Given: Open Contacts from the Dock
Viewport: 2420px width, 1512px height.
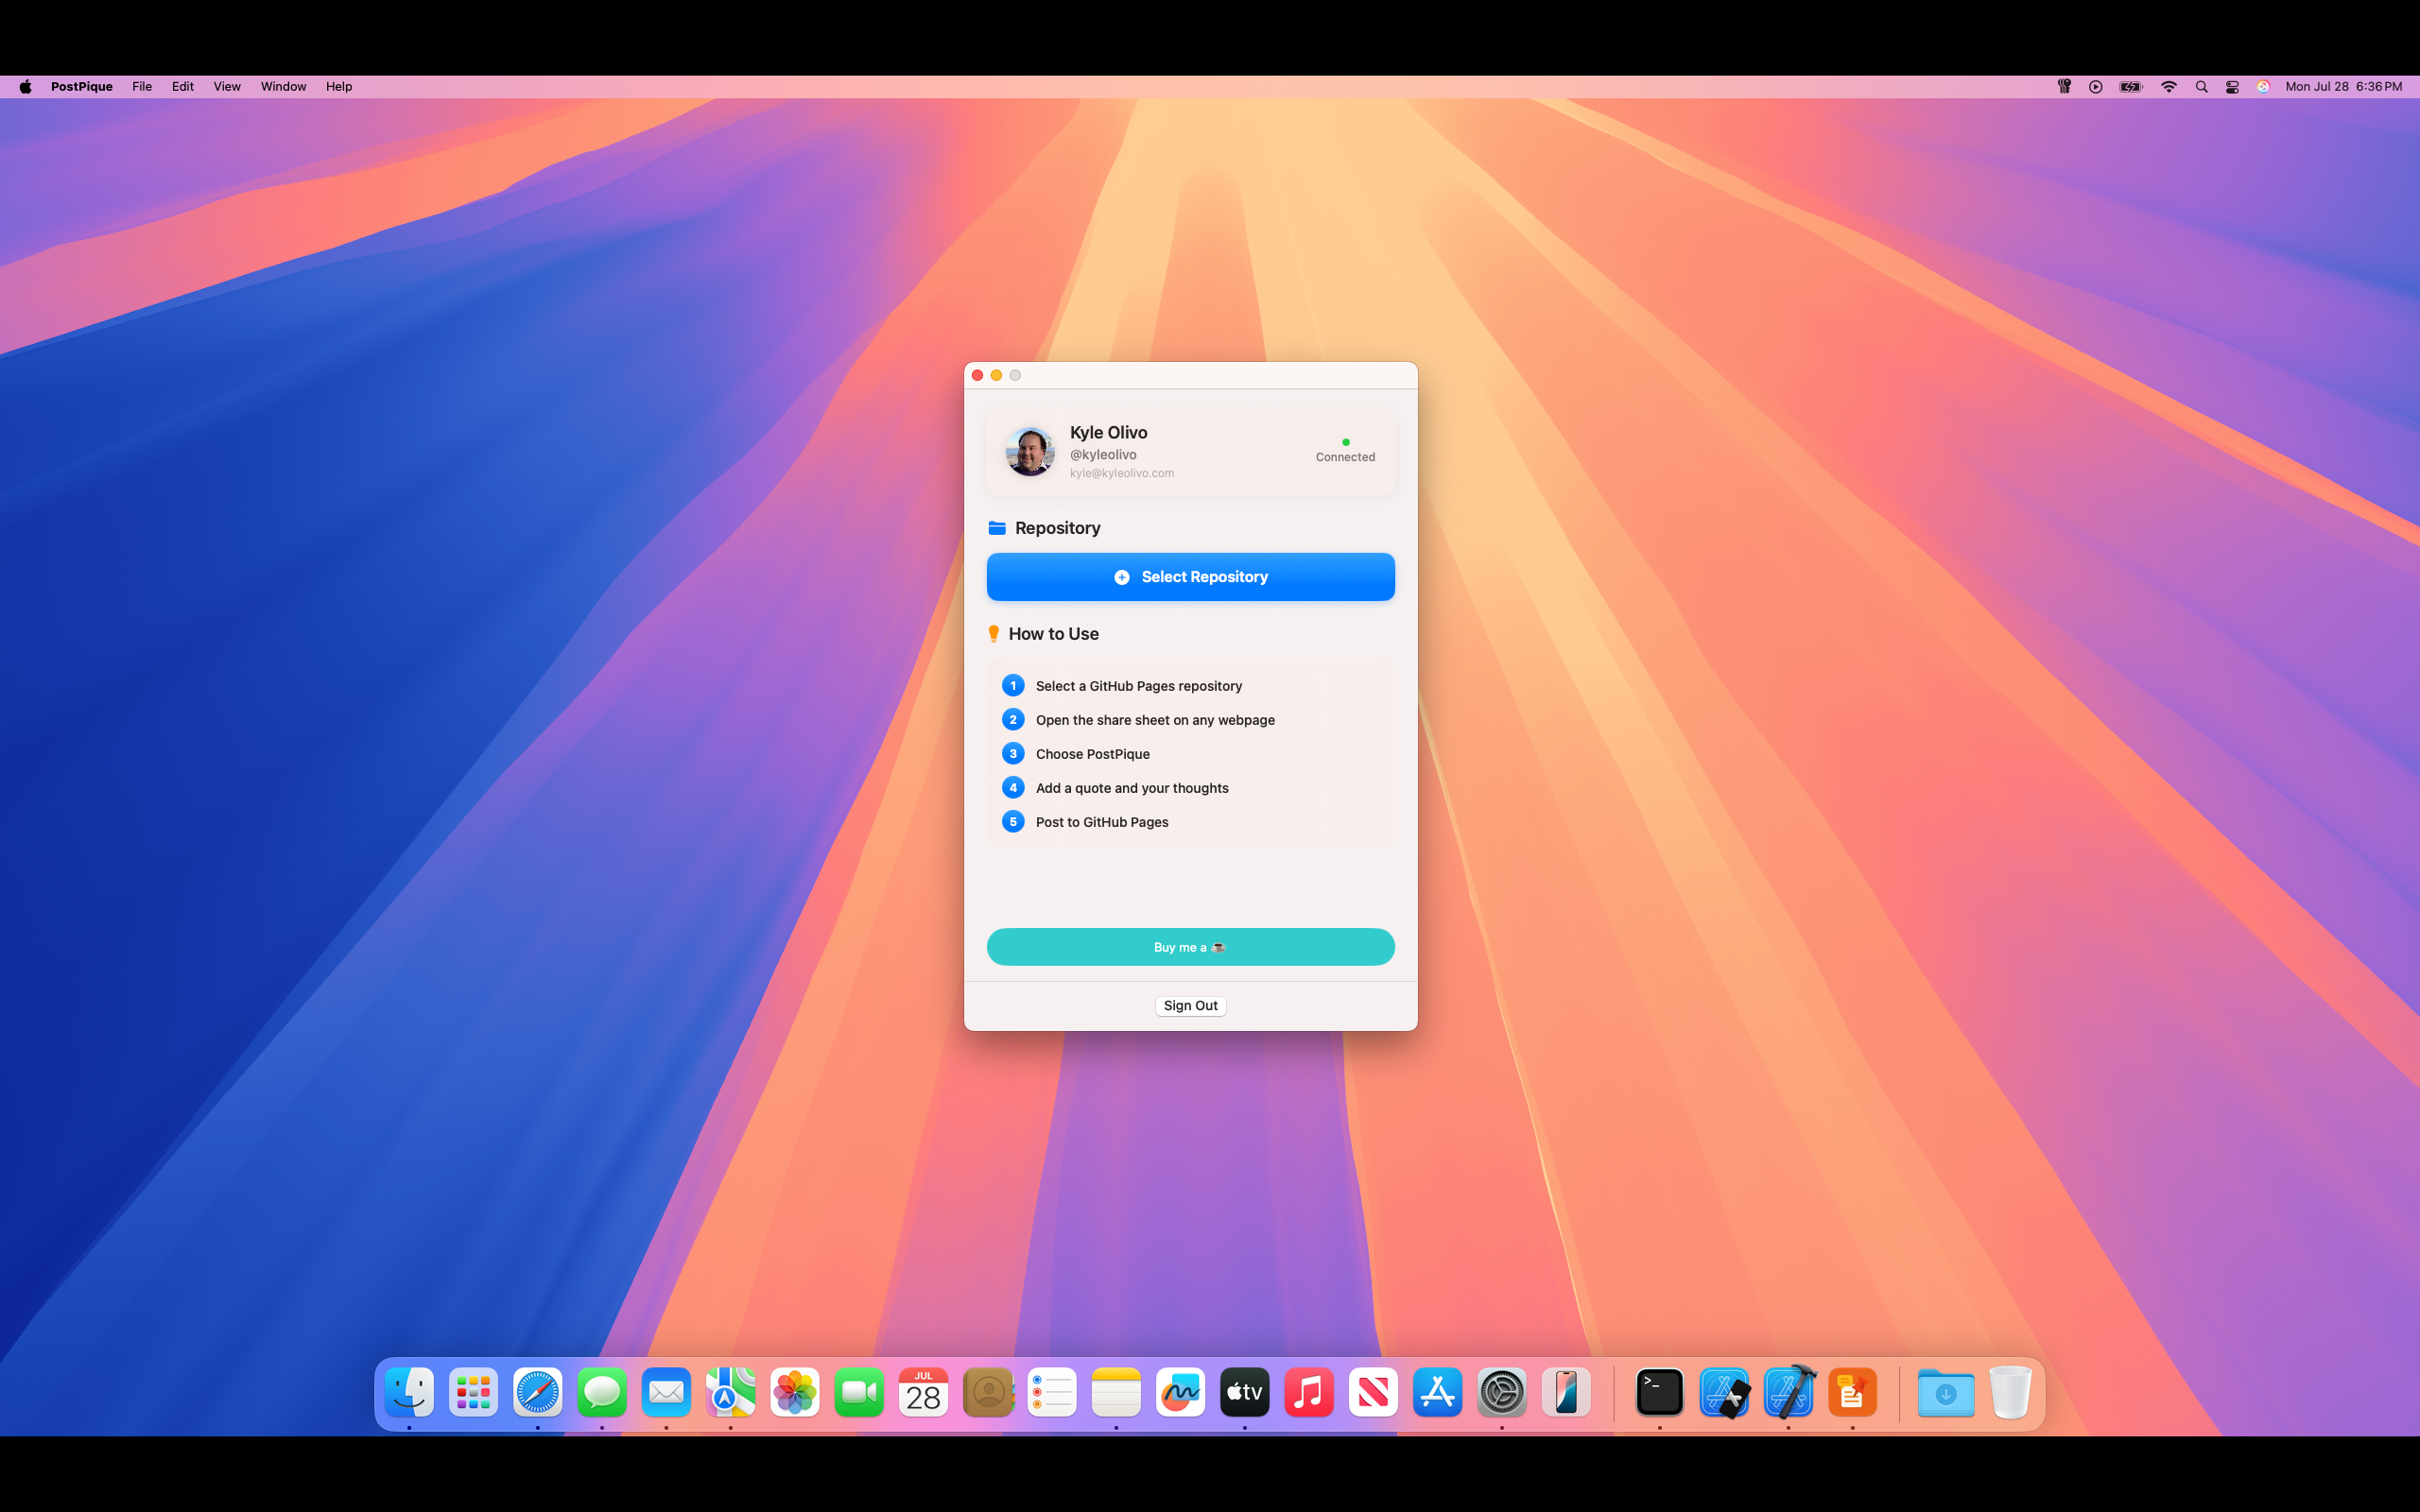Looking at the screenshot, I should coord(988,1392).
